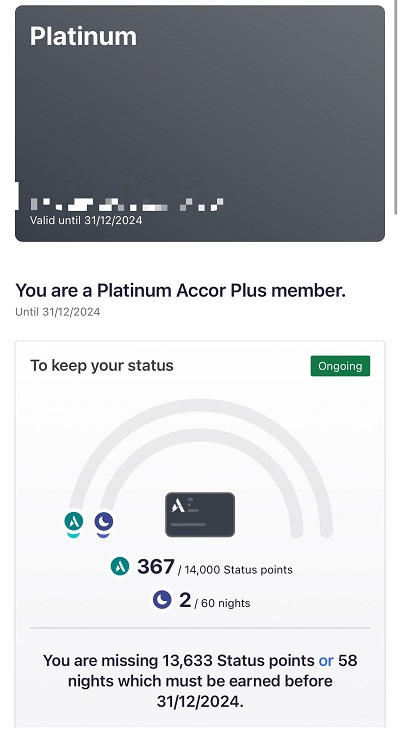
Task: Tap the purple moon nights marker on arc
Action: click(104, 521)
